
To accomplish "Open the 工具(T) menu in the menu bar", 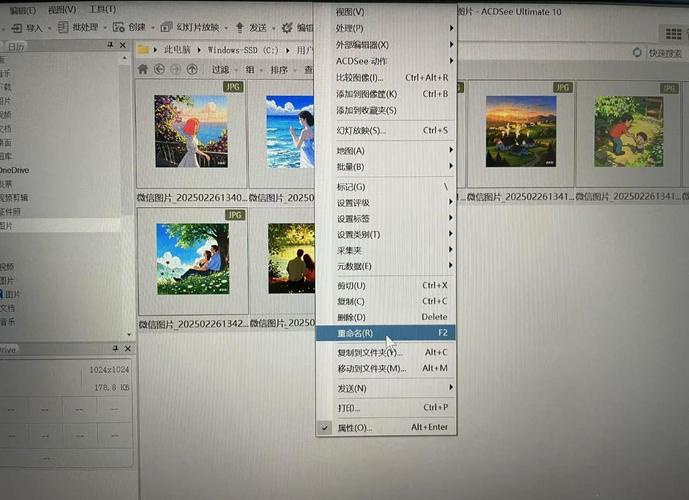I will (102, 9).
